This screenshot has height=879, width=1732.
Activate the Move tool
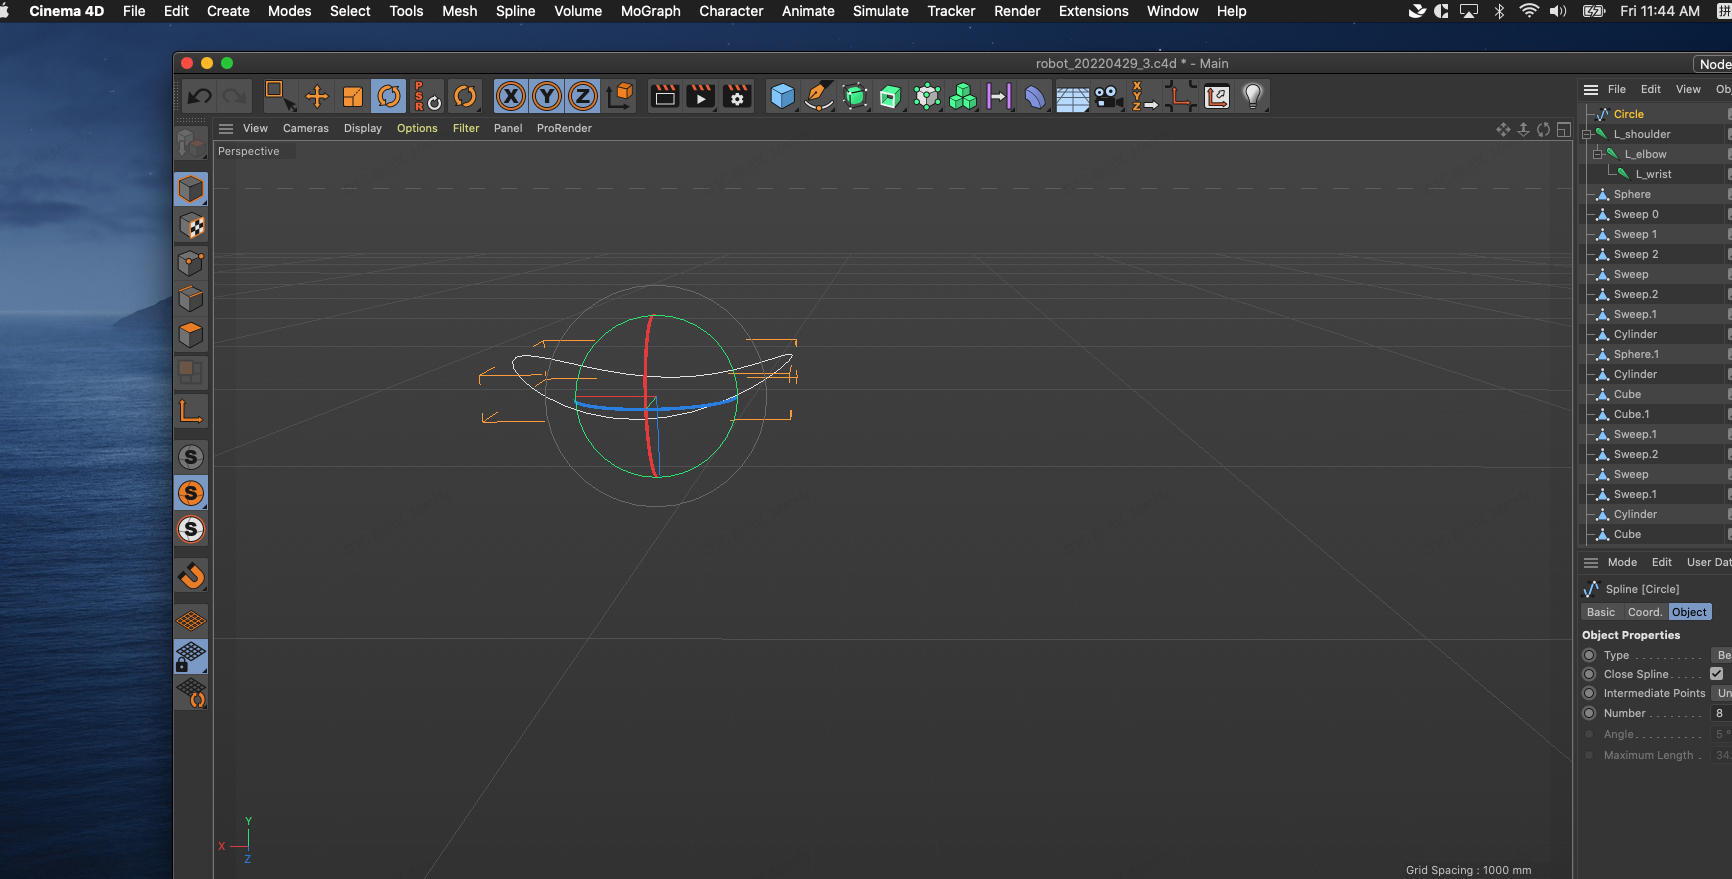point(317,96)
